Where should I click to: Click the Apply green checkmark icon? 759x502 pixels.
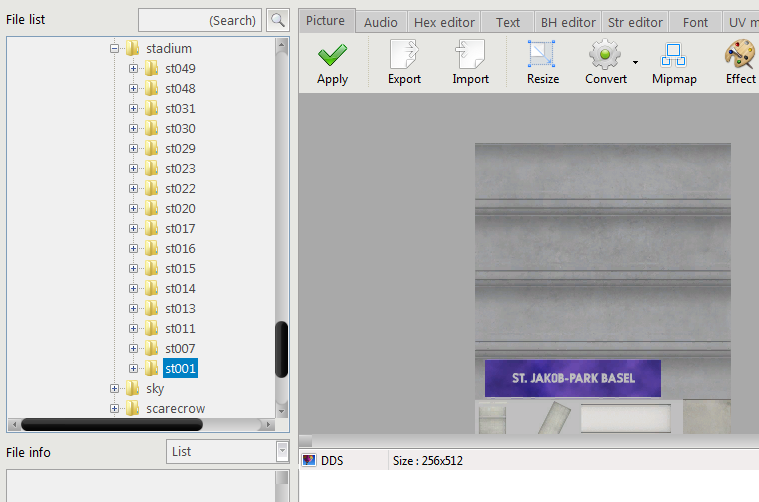332,55
